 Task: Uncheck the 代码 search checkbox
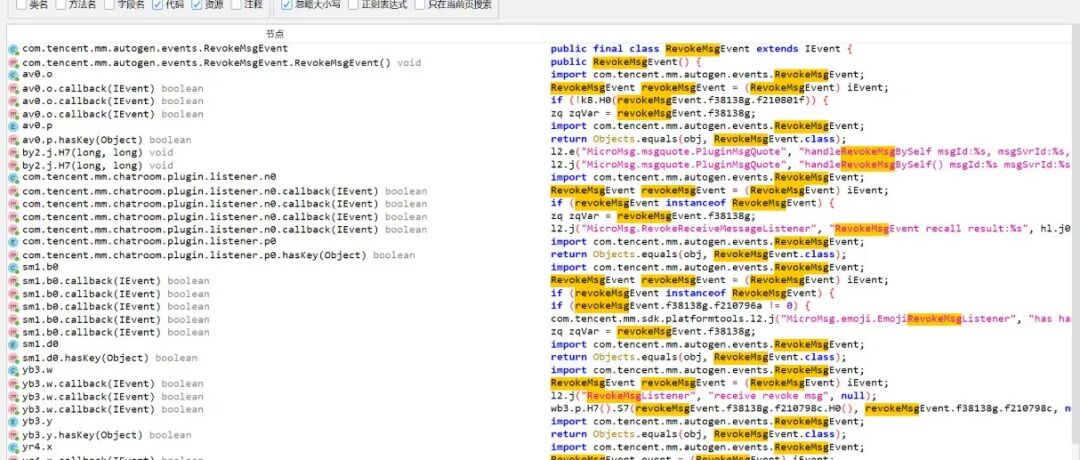point(158,4)
